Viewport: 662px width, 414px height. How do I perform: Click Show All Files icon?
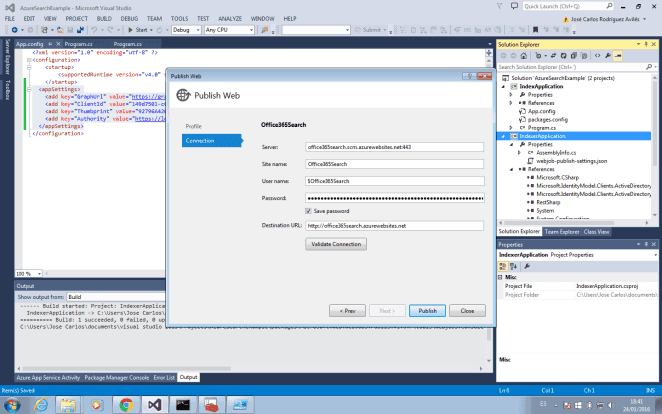584,56
